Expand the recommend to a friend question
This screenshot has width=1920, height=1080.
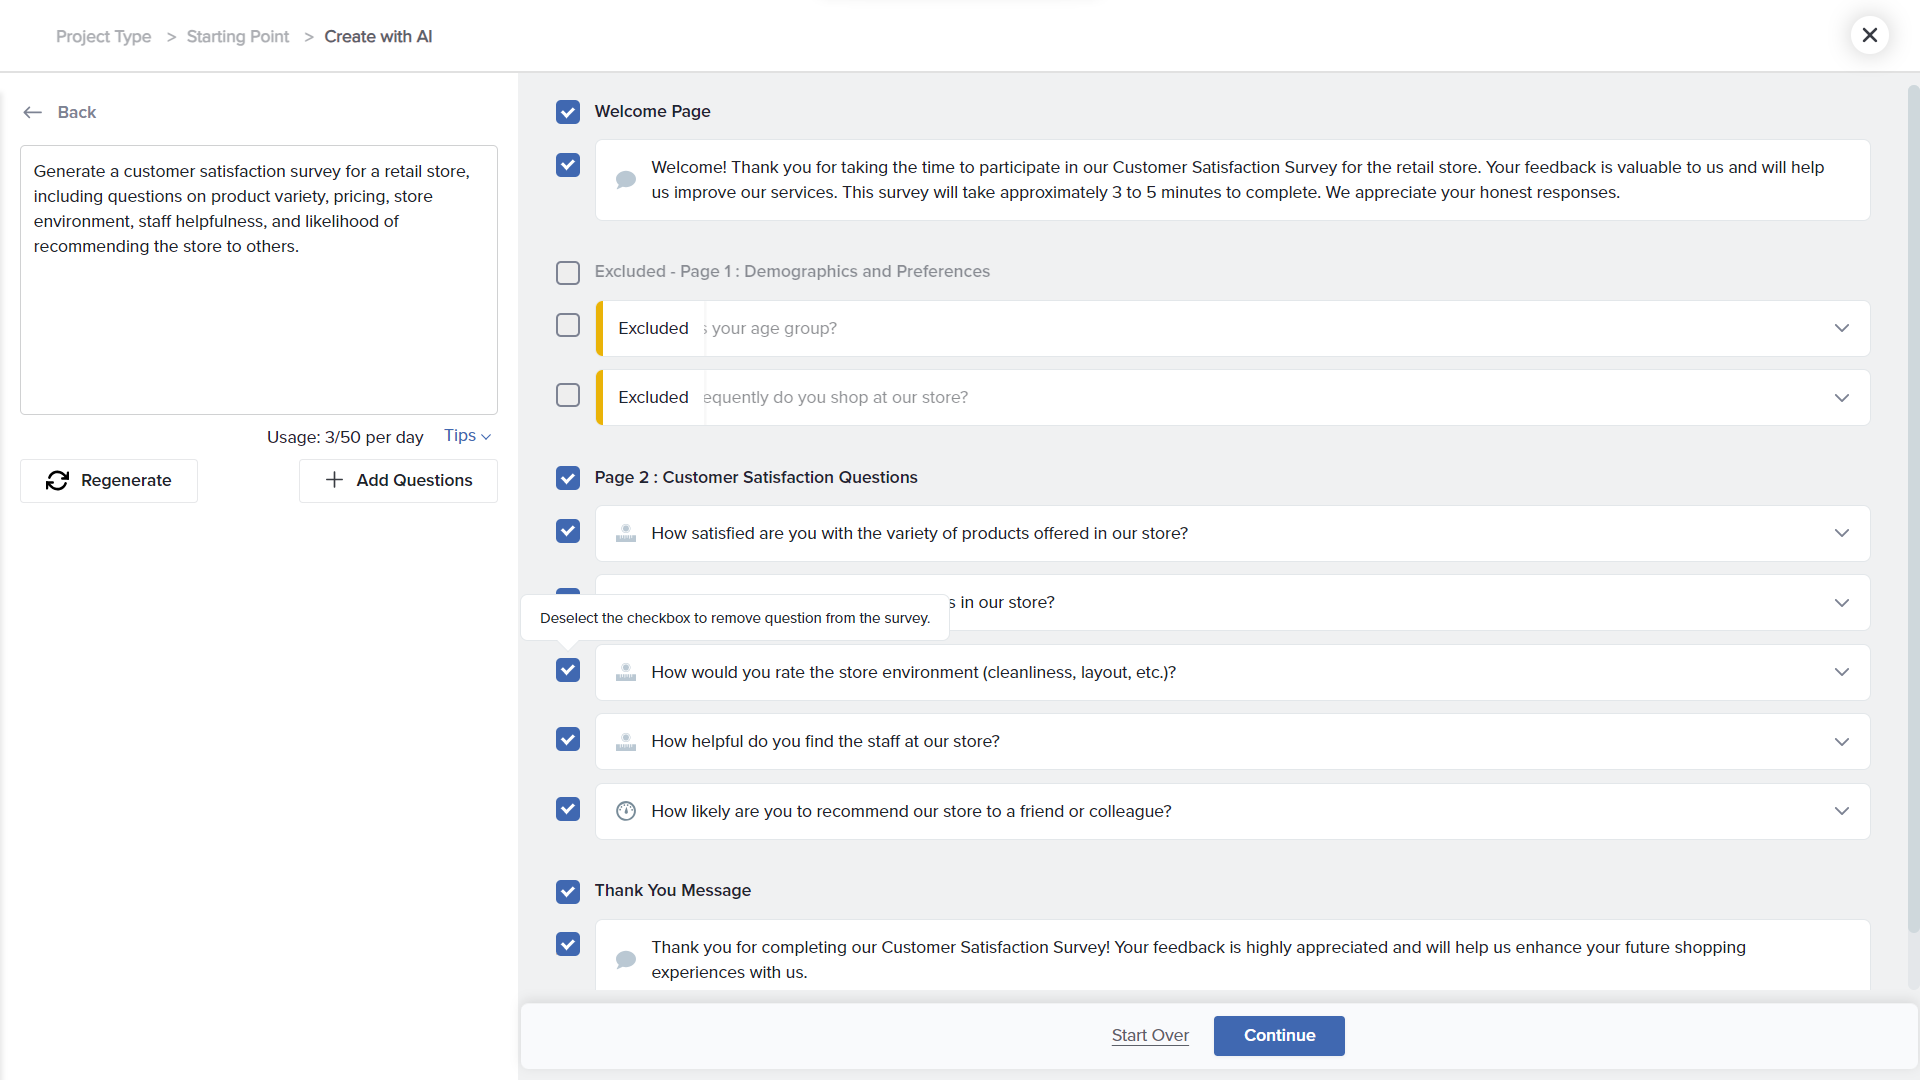click(x=1842, y=812)
